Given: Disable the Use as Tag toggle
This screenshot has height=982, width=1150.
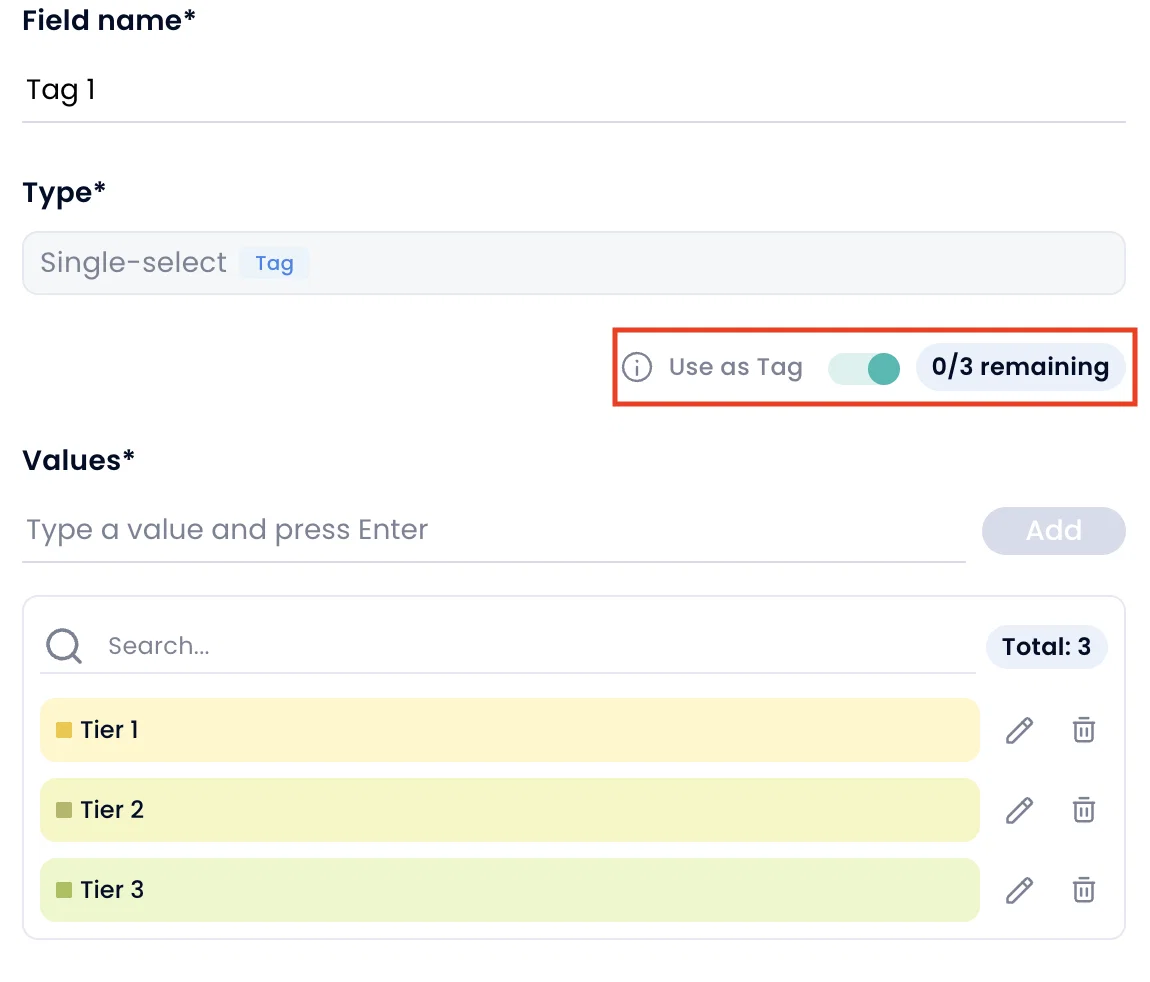Looking at the screenshot, I should [x=865, y=368].
